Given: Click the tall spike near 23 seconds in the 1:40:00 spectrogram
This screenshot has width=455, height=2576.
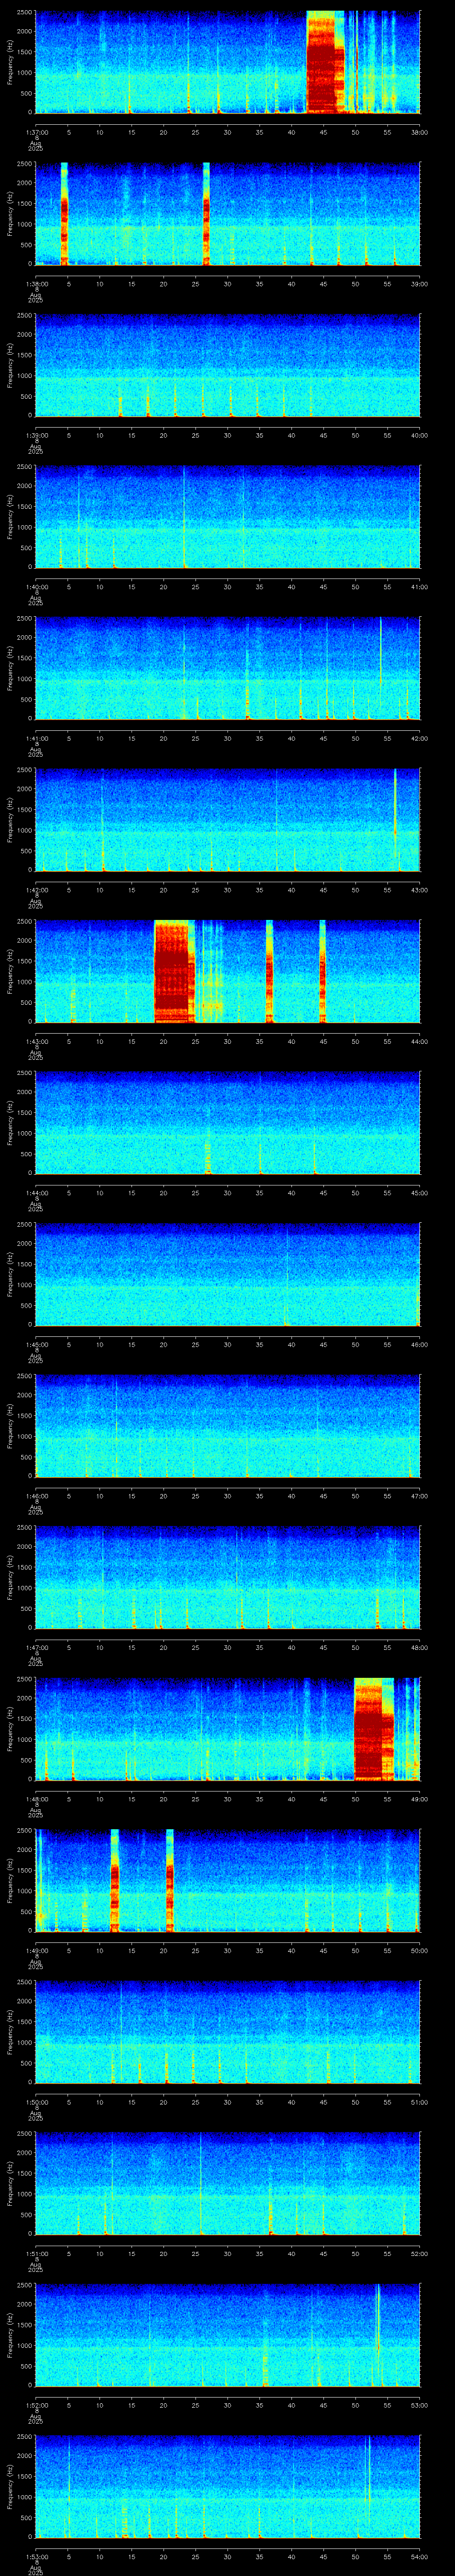Looking at the screenshot, I should coord(184,516).
